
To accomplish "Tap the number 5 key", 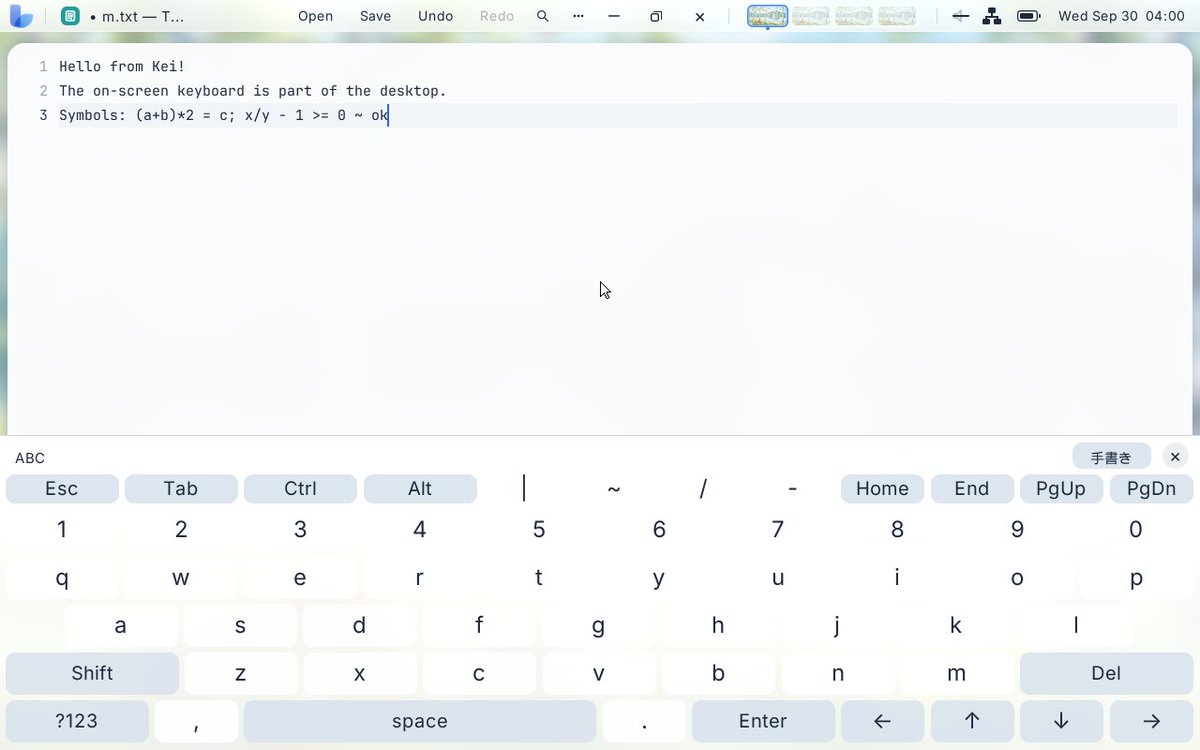I will pyautogui.click(x=539, y=530).
